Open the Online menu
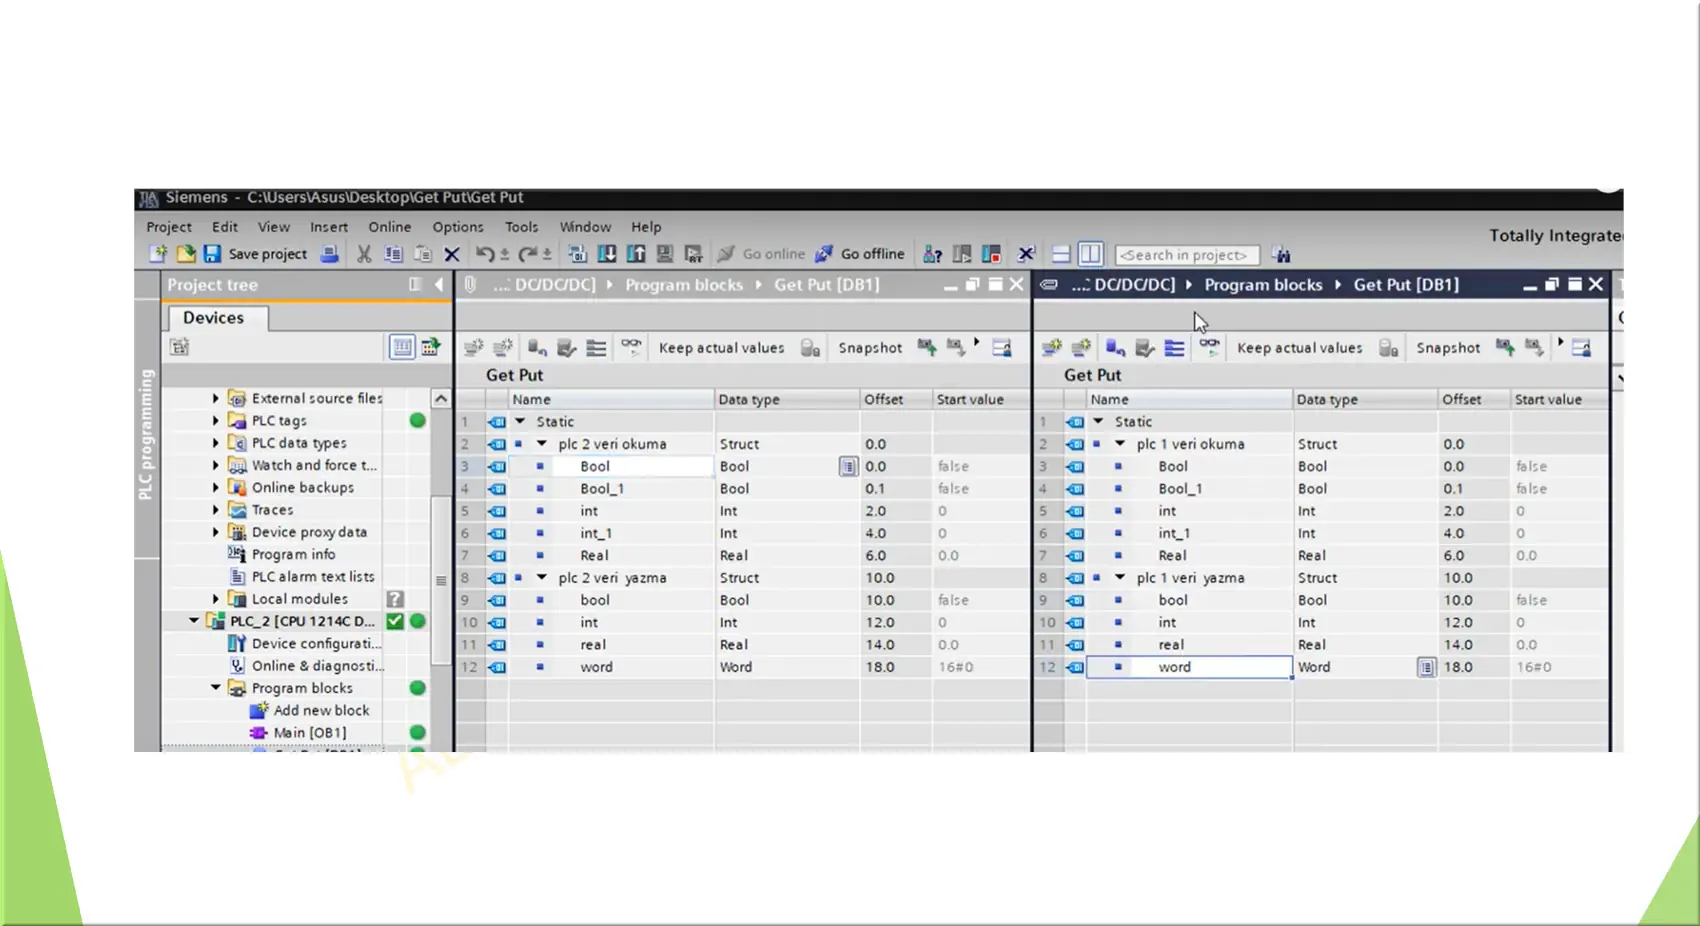The image size is (1700, 926). click(389, 227)
